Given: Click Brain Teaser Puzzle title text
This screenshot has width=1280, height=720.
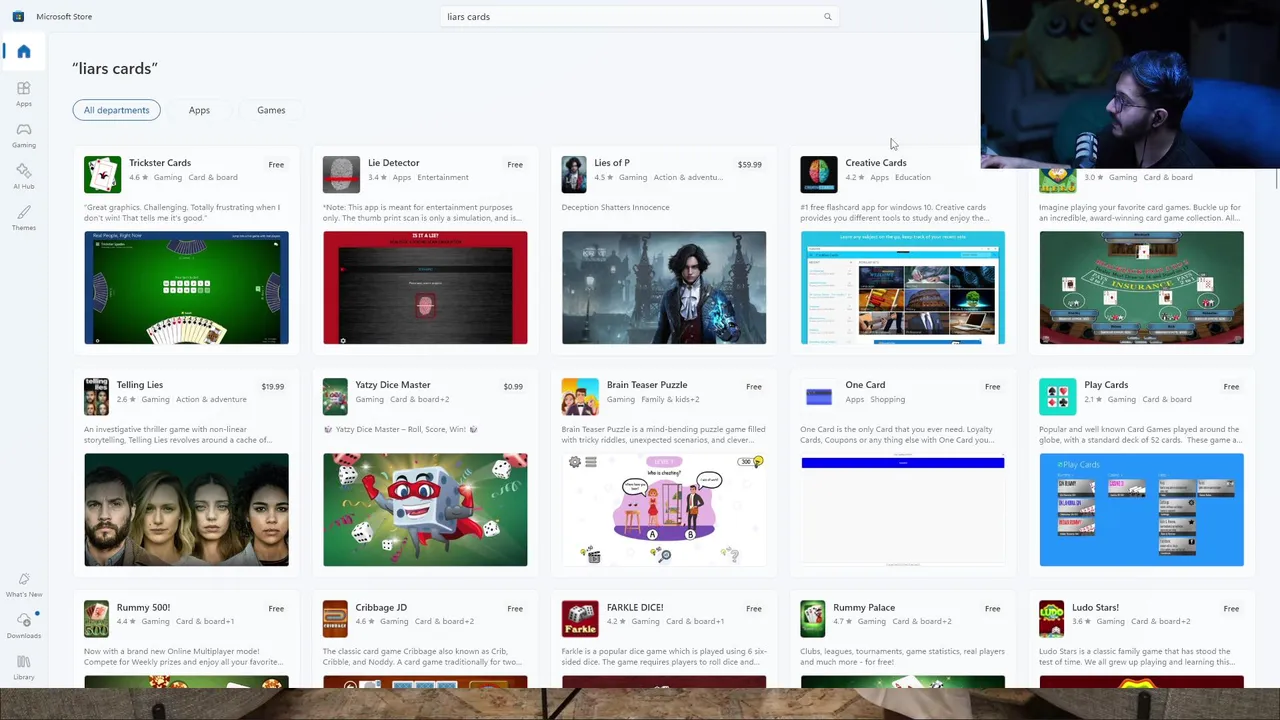Looking at the screenshot, I should (x=647, y=385).
